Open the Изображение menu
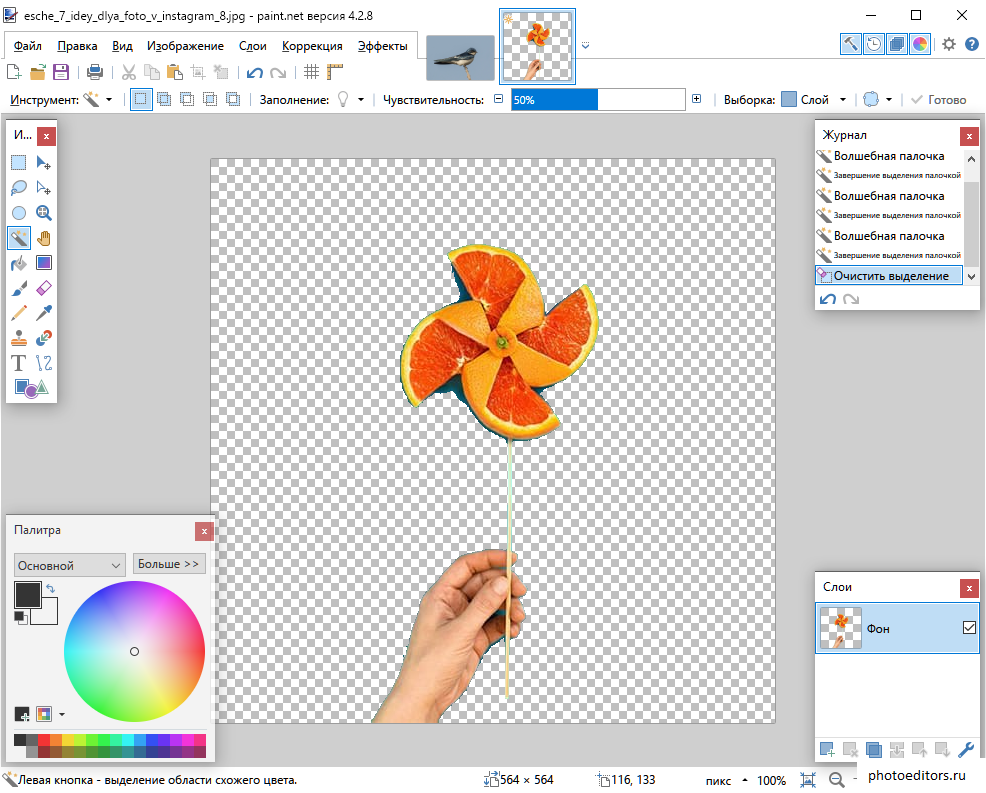This screenshot has width=986, height=793. point(186,46)
